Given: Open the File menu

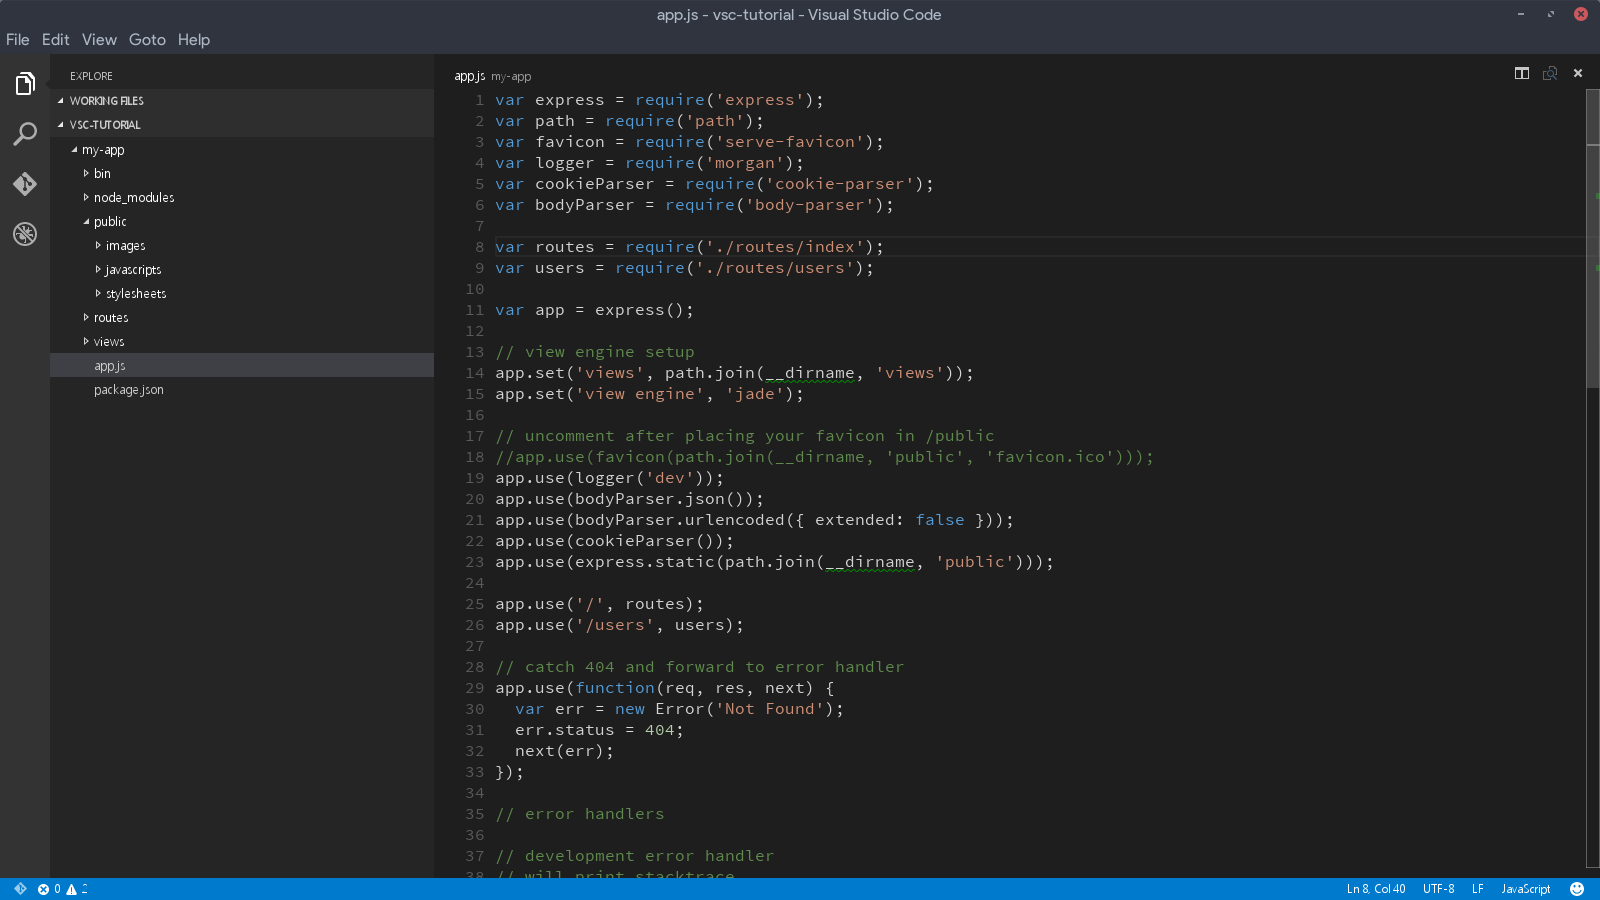Looking at the screenshot, I should point(18,40).
